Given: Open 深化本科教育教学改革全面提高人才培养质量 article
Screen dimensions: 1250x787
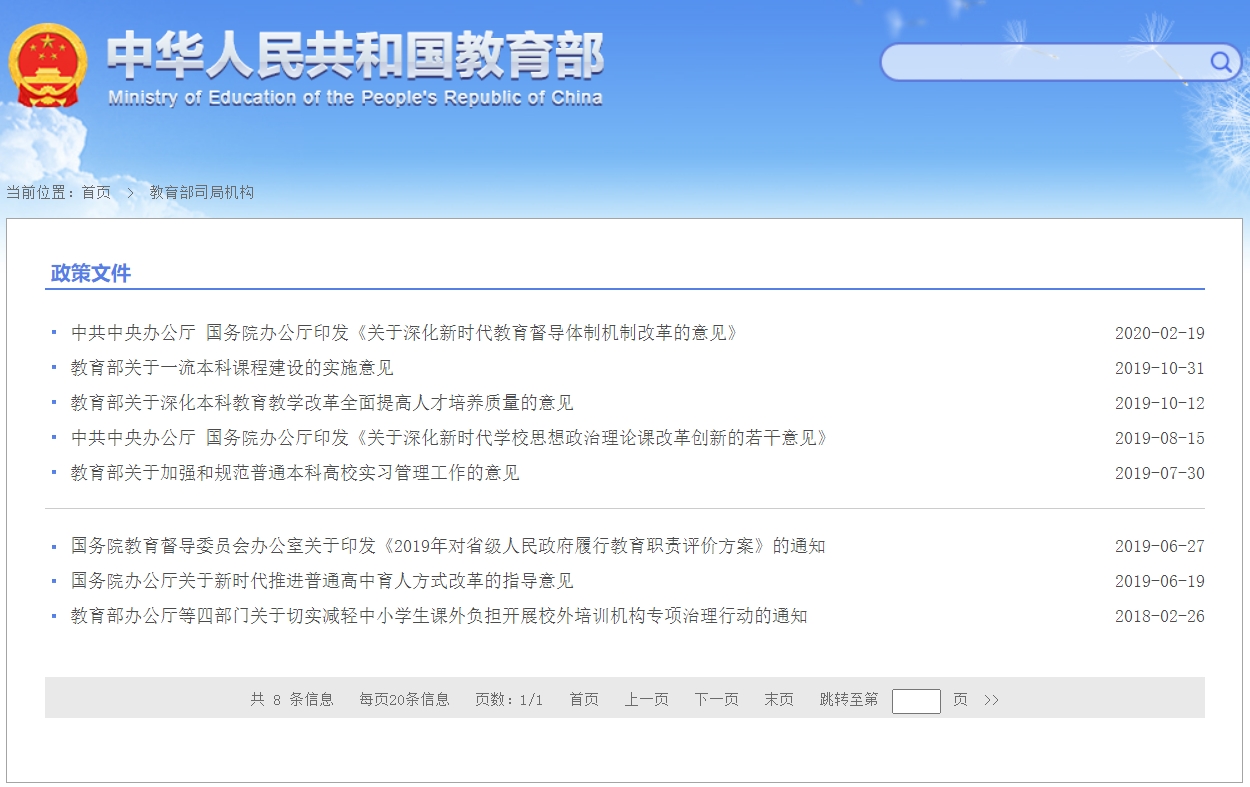Looking at the screenshot, I should 322,403.
